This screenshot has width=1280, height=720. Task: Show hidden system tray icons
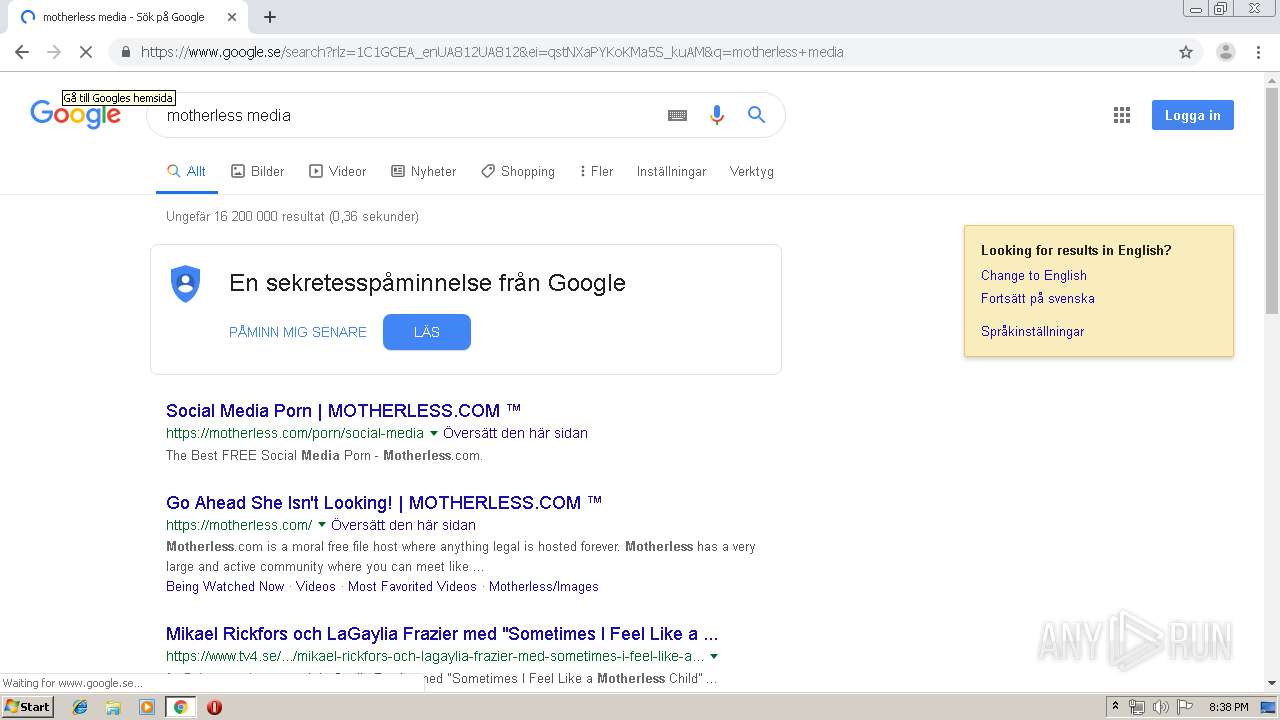1116,707
